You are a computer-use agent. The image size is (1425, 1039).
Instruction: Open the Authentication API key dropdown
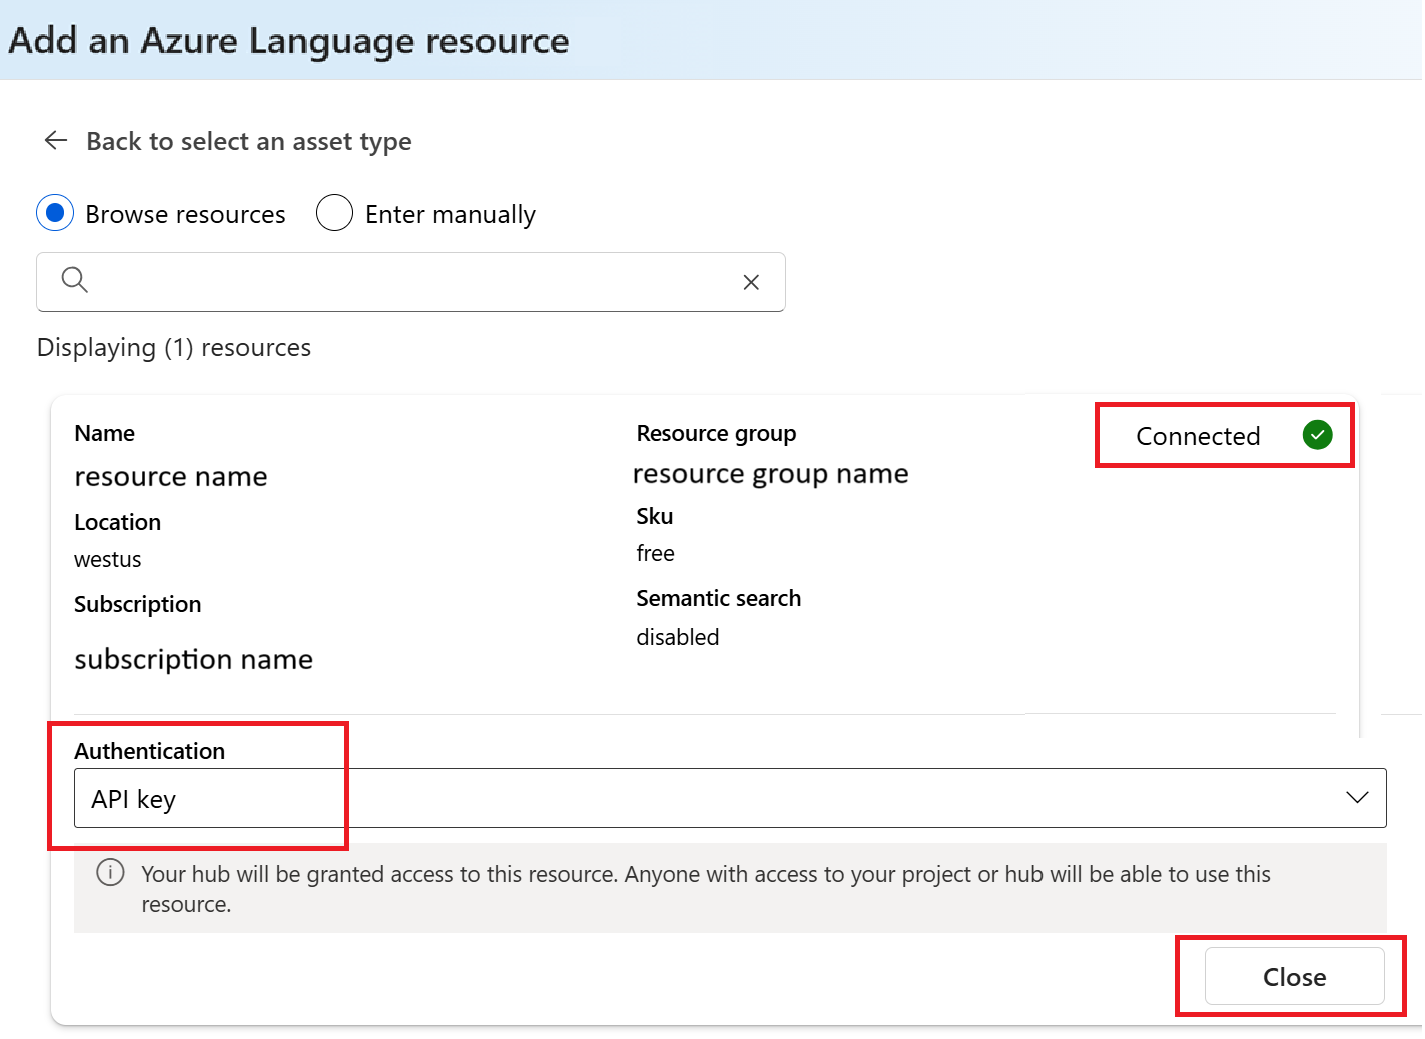tap(730, 798)
